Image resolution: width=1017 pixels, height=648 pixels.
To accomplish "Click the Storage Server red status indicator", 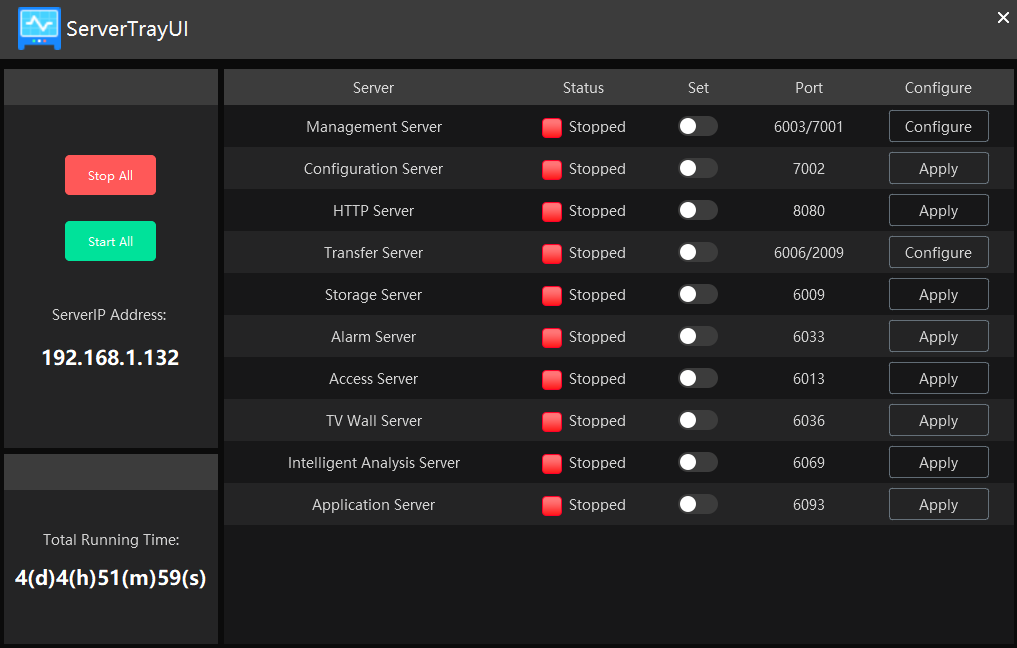I will tap(552, 295).
